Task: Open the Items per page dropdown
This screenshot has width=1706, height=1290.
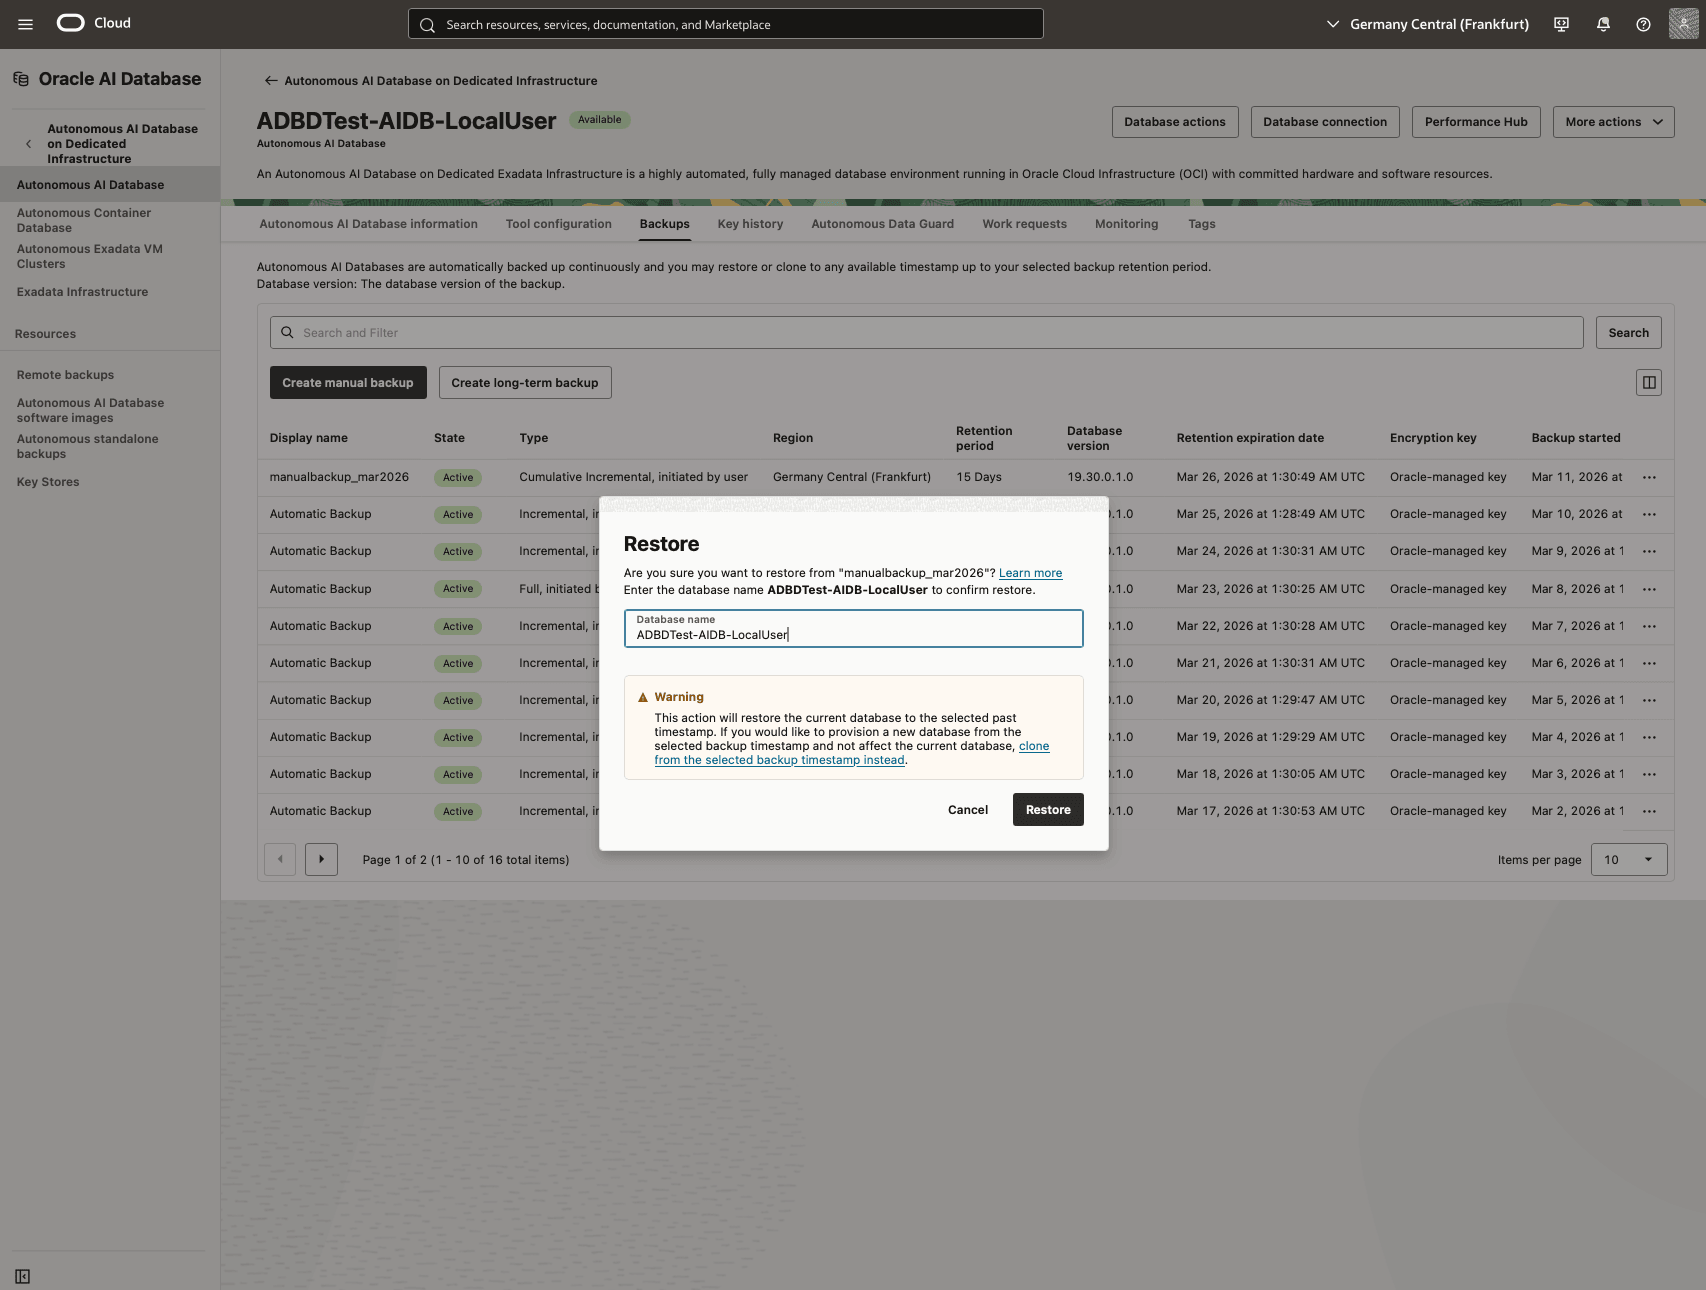Action: tap(1629, 860)
